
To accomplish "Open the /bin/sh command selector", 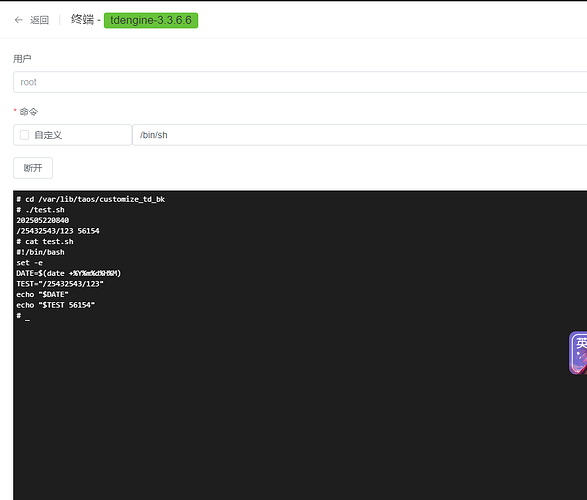I will [360, 135].
